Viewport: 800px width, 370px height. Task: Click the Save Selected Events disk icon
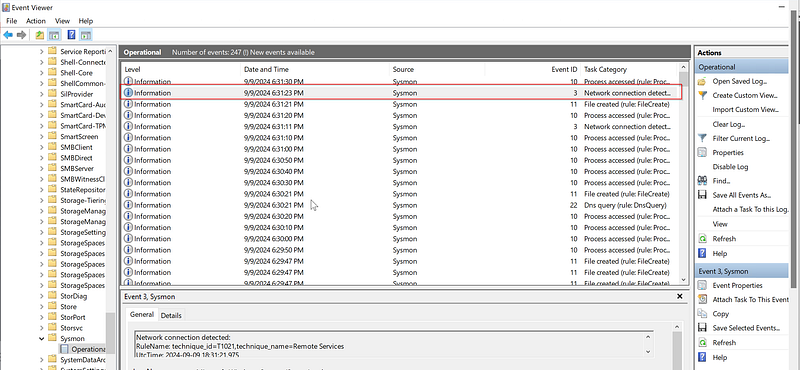tap(703, 328)
